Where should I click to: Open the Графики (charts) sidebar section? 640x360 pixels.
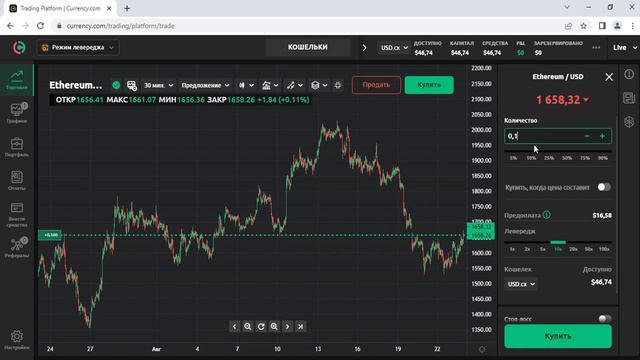[17, 113]
